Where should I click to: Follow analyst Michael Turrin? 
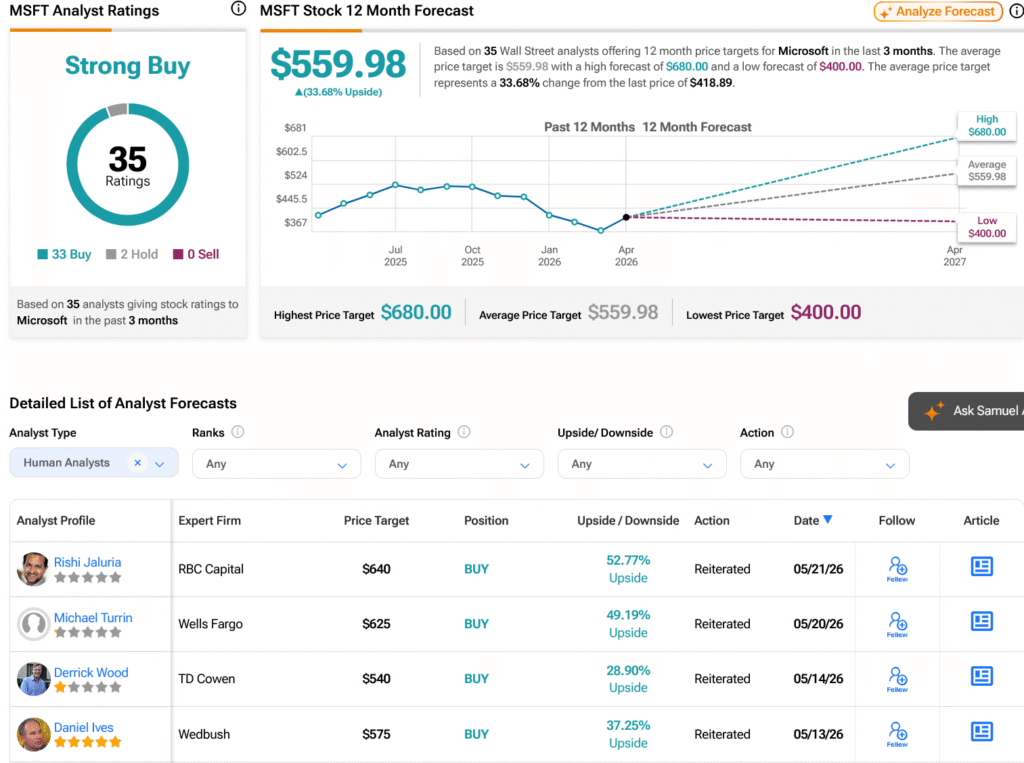coord(897,625)
